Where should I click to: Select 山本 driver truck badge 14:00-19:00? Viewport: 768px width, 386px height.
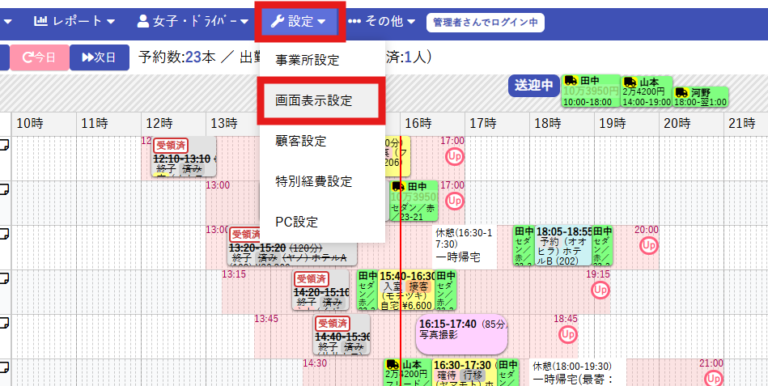coord(646,92)
